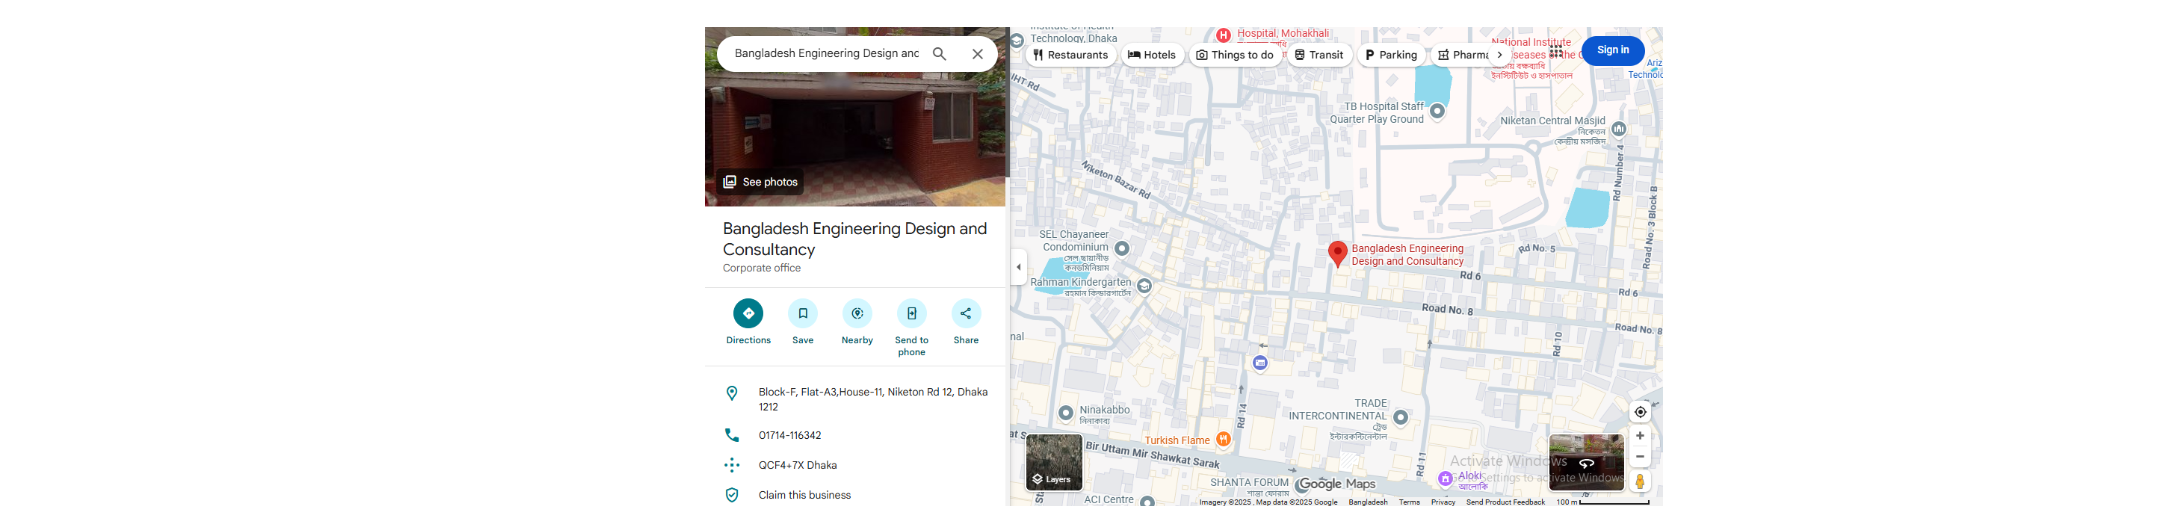Select Niketan Central Masjid map marker
This screenshot has height=506, width=2159.
(1618, 129)
